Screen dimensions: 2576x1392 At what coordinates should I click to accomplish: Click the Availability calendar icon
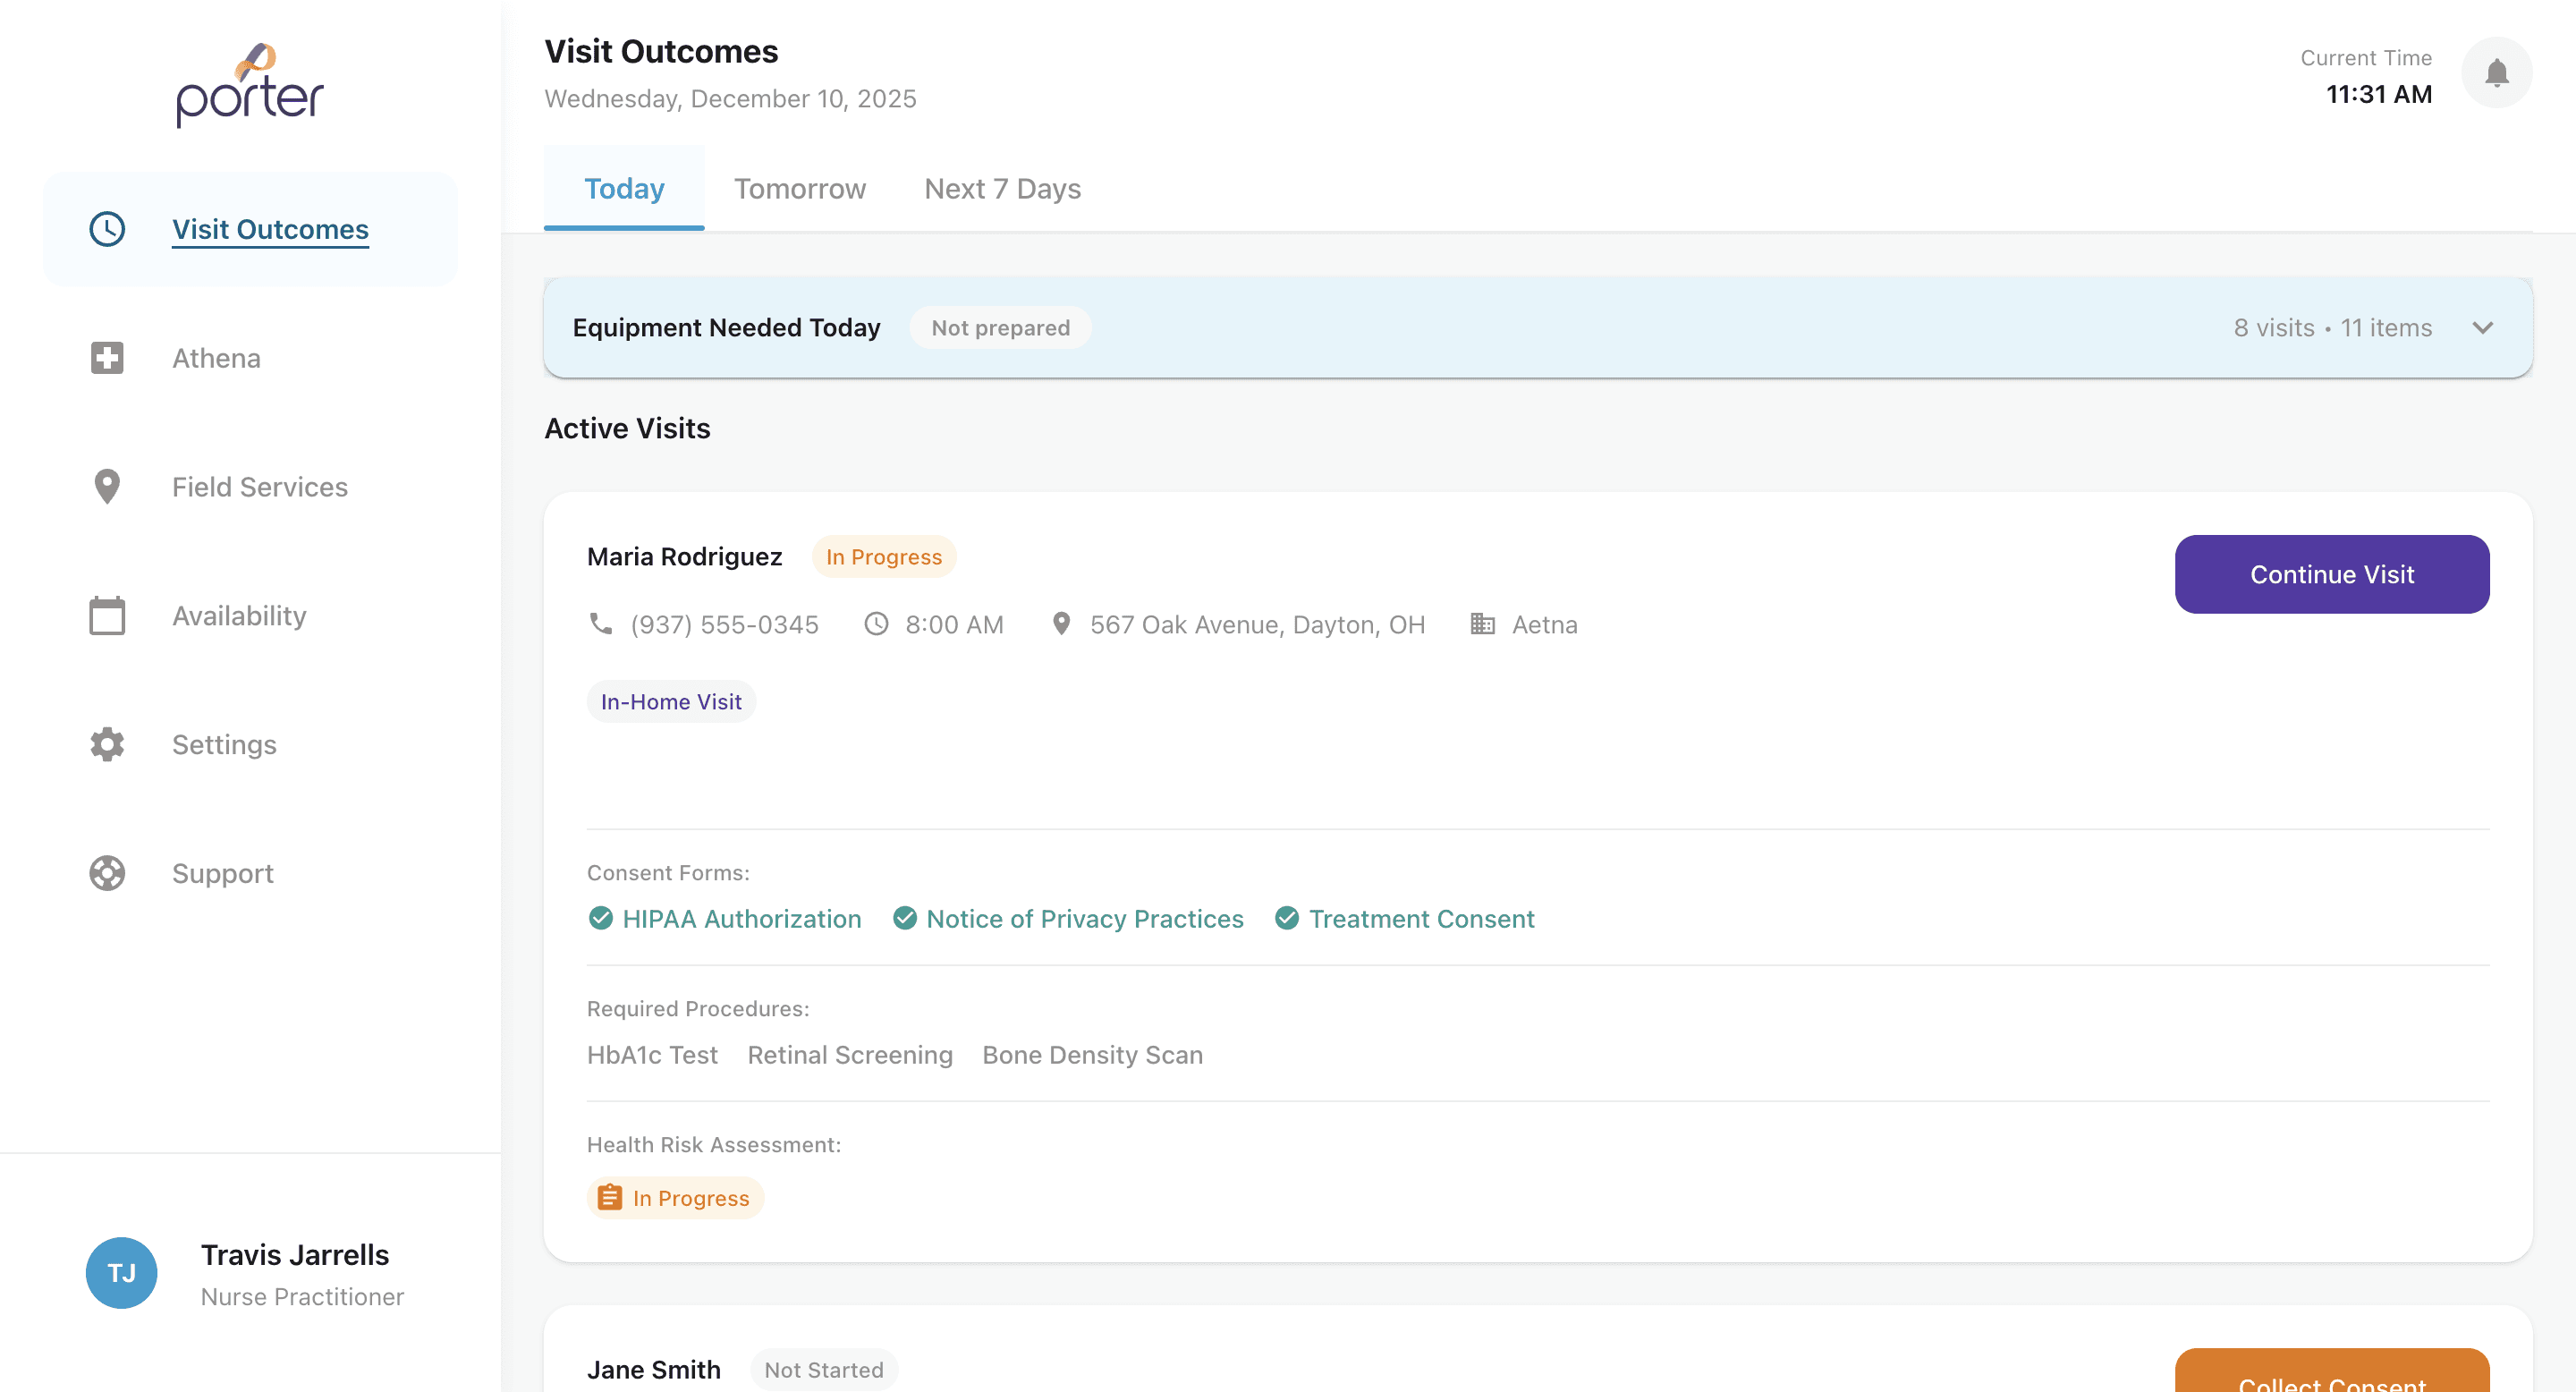(107, 616)
